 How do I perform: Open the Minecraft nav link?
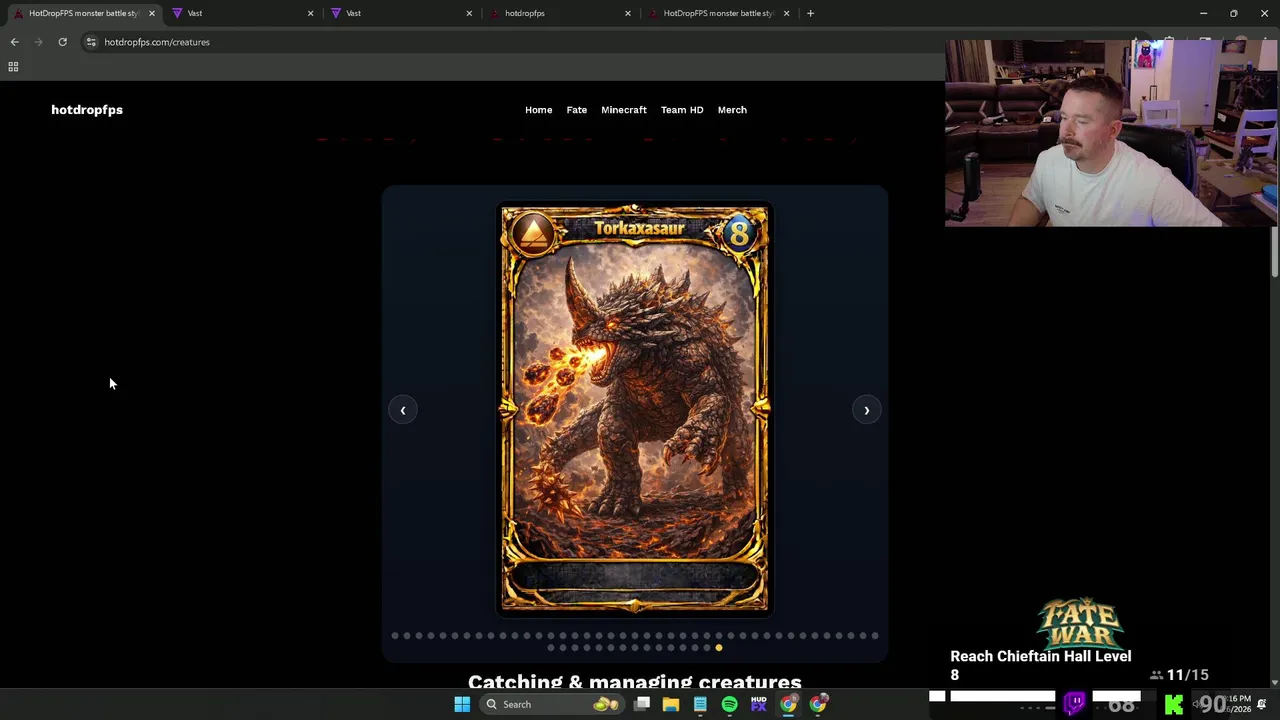click(624, 110)
